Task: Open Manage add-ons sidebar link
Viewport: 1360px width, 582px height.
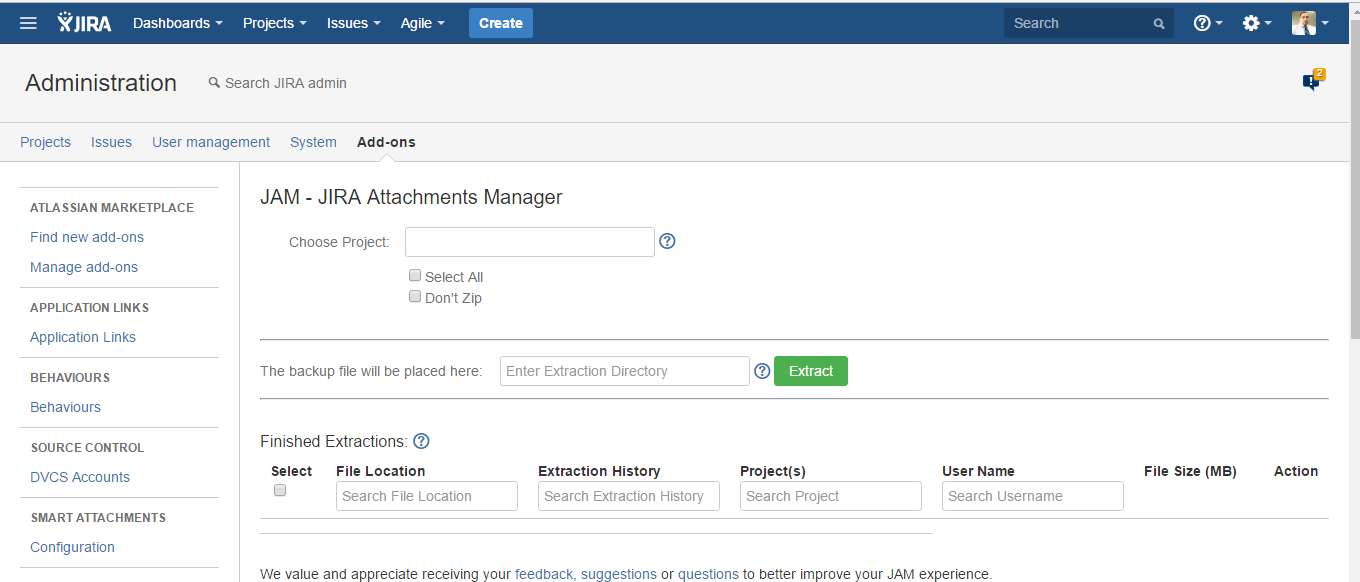Action: 84,267
